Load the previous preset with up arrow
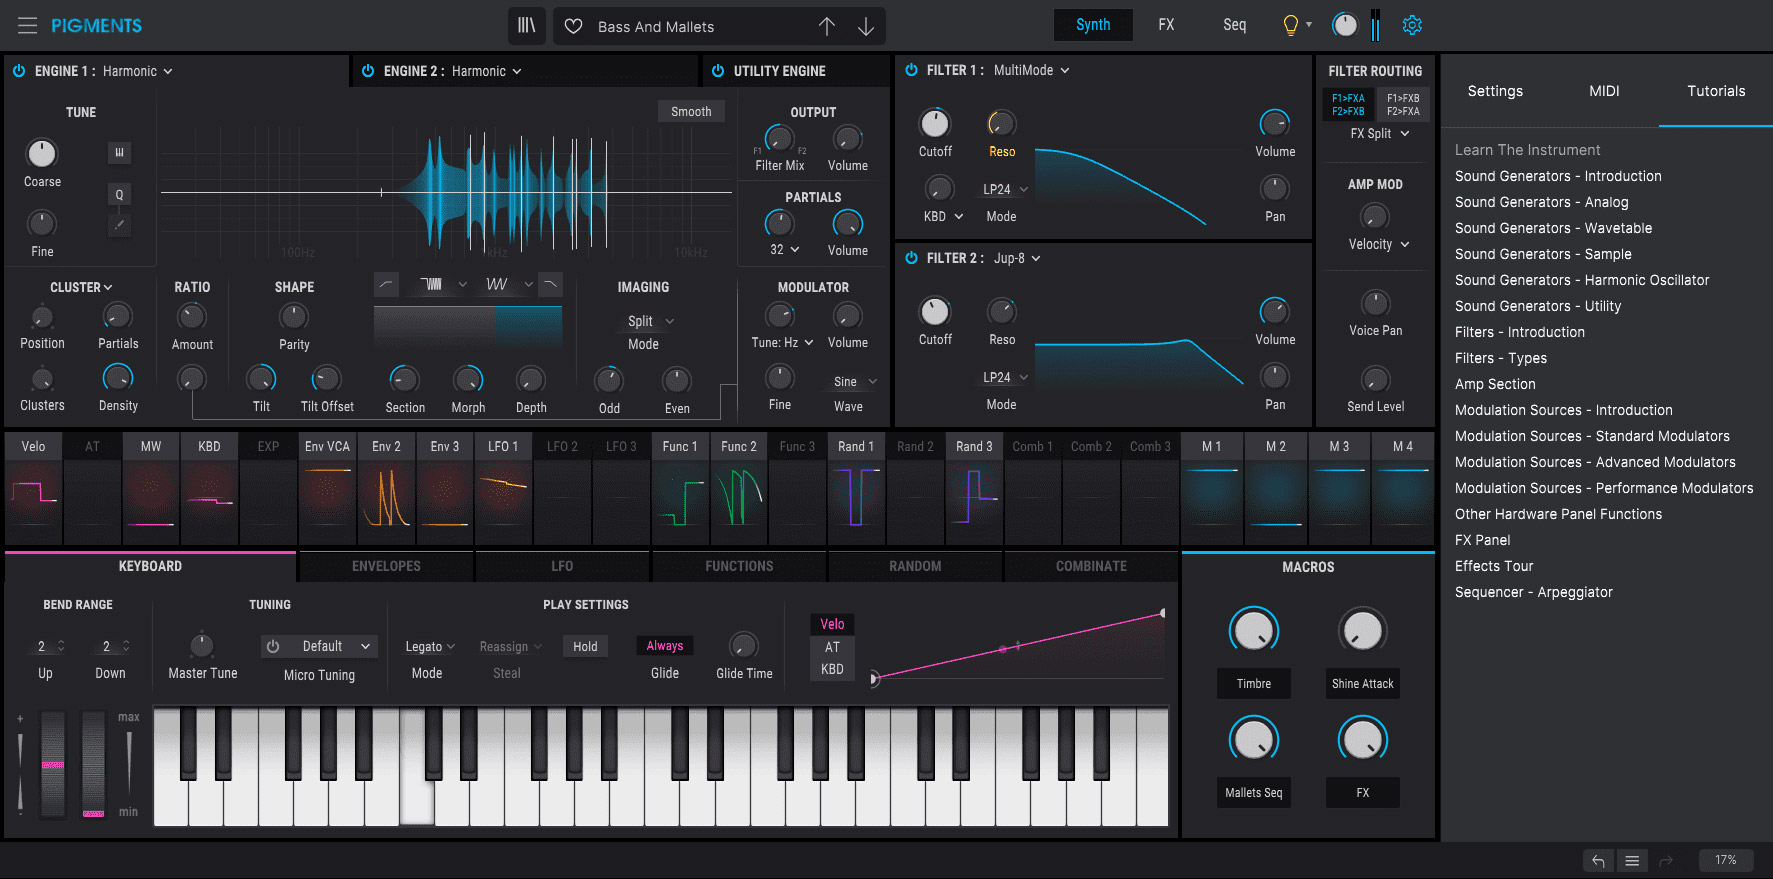Viewport: 1773px width, 879px height. 827,26
